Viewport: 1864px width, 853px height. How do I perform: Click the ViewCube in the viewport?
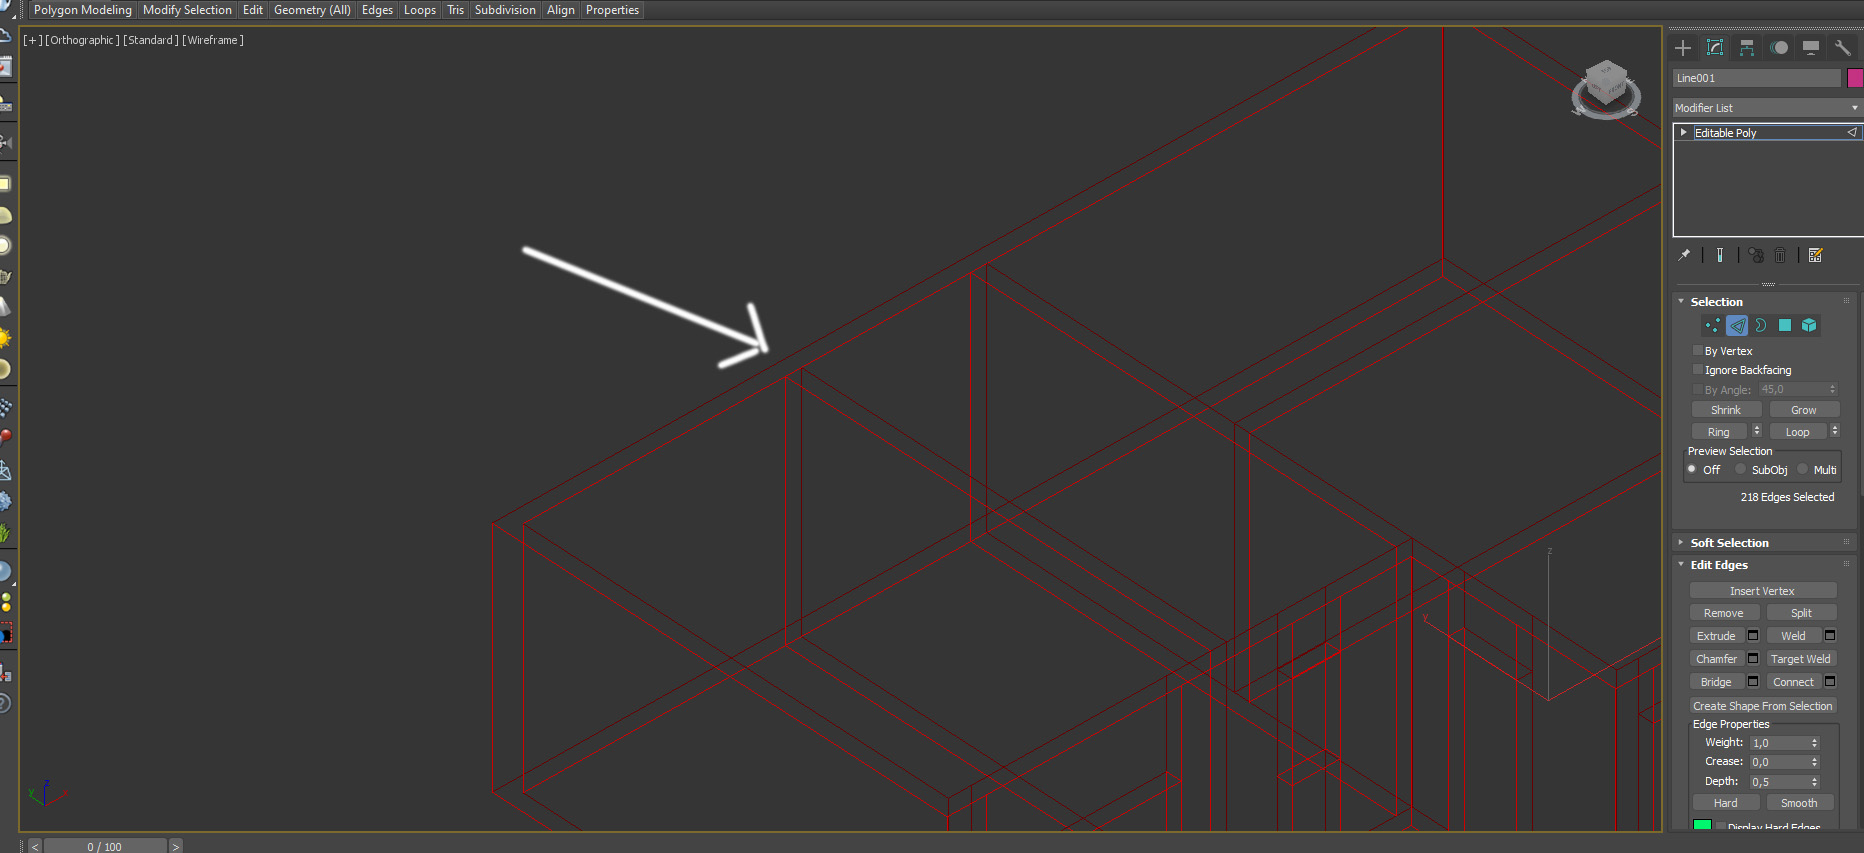point(1606,89)
